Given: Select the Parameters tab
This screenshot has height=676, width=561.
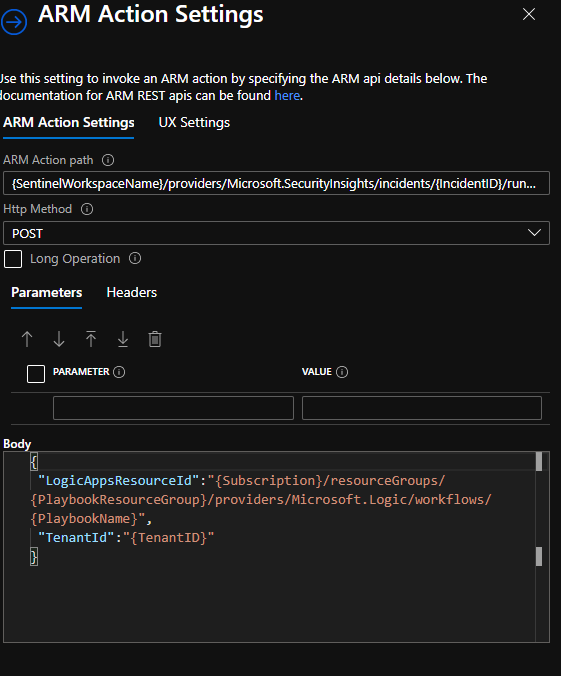Looking at the screenshot, I should (47, 292).
